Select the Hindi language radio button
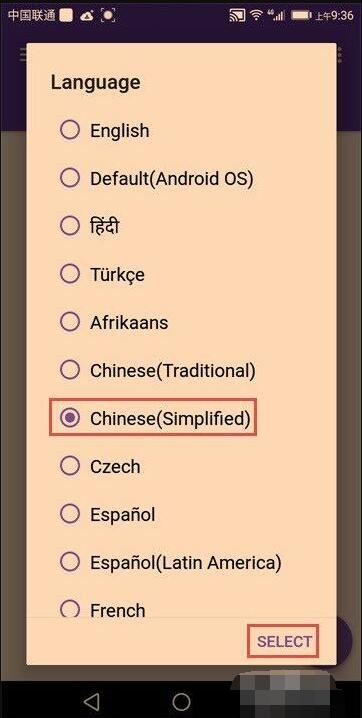This screenshot has width=362, height=718. pyautogui.click(x=70, y=225)
